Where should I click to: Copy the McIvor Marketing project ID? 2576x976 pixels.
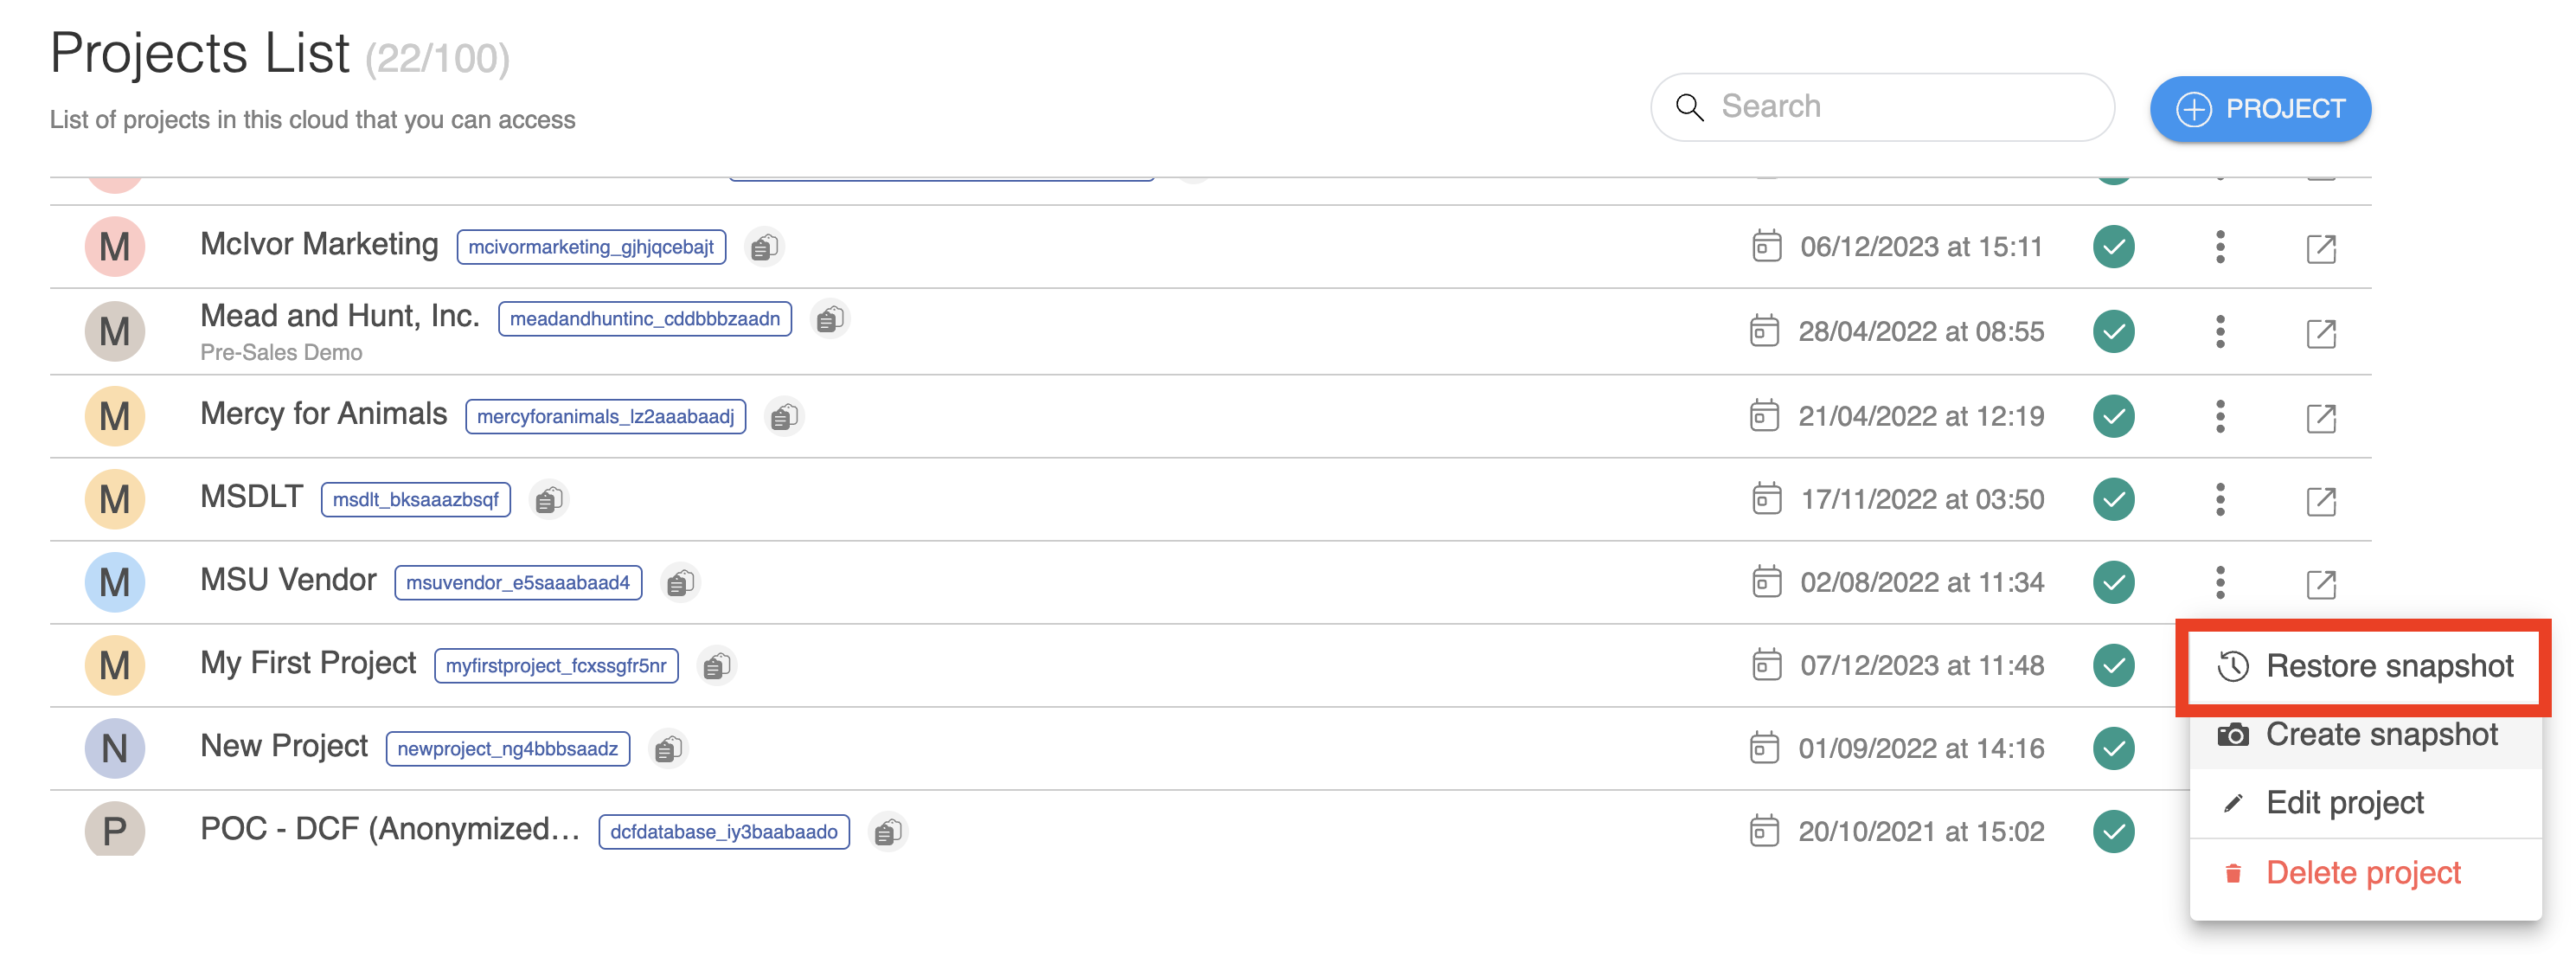point(765,247)
